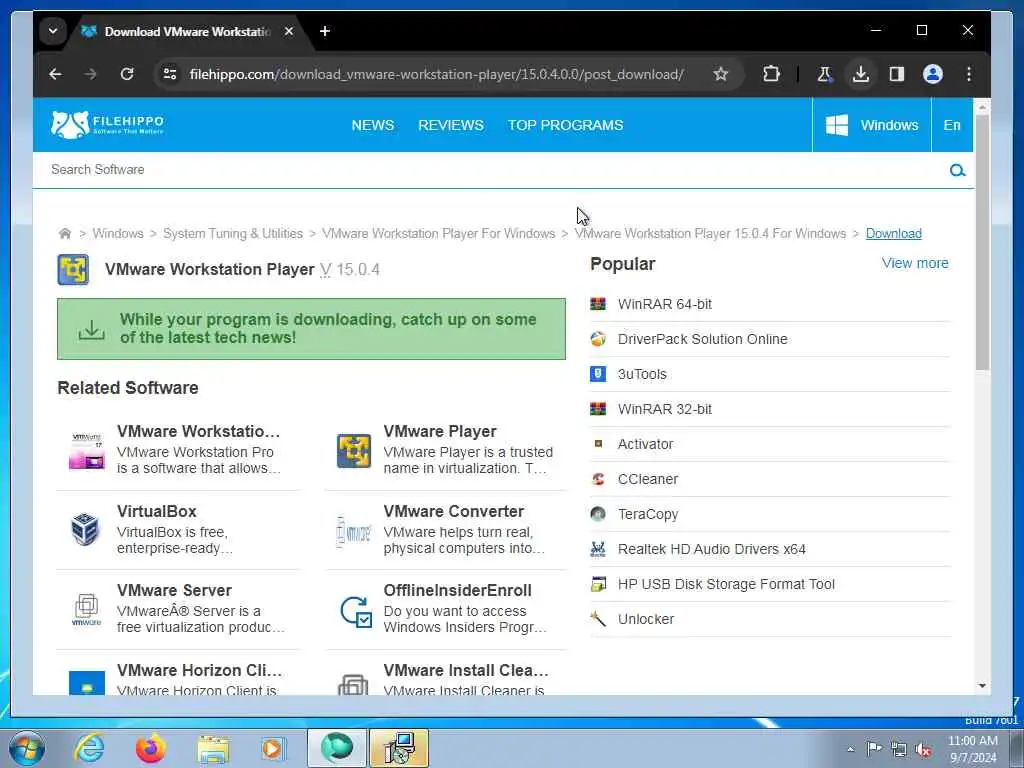Viewport: 1024px width, 768px height.
Task: Click the TeraCopy icon
Action: [598, 514]
